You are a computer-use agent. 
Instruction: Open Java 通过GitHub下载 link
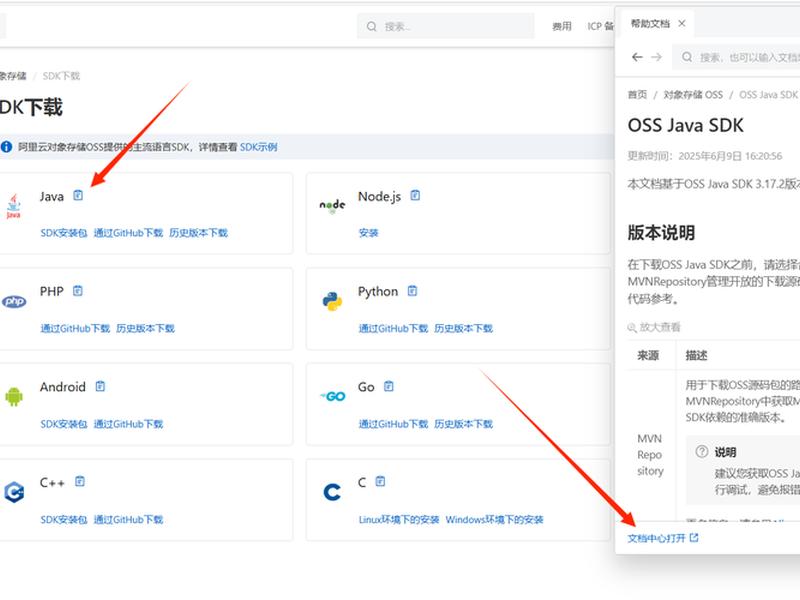(x=128, y=233)
